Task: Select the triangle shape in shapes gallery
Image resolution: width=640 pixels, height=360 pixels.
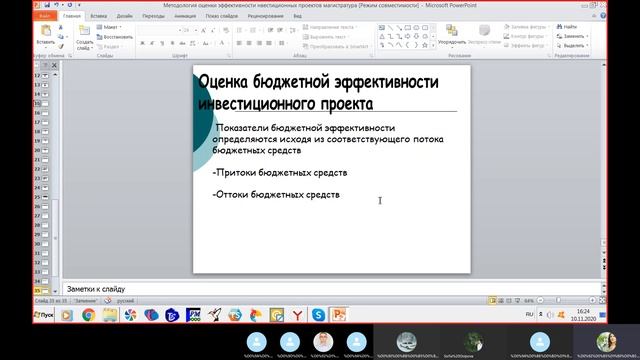Action: pos(382,37)
